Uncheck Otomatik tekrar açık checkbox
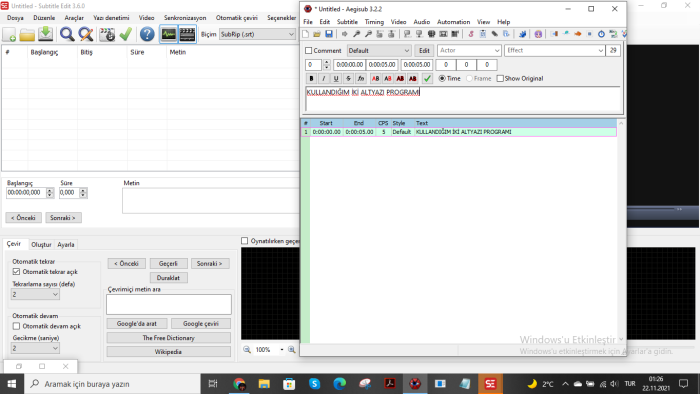This screenshot has height=394, width=700. [x=17, y=272]
